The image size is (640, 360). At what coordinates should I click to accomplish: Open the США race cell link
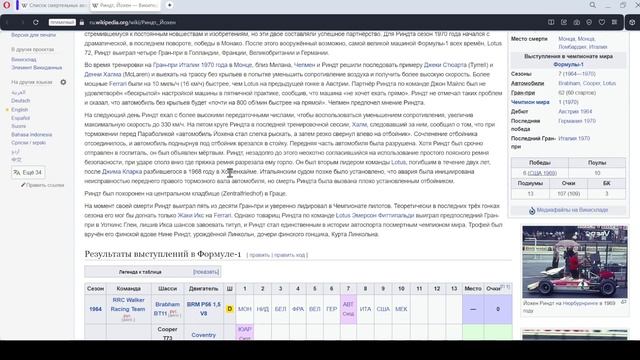[383, 309]
